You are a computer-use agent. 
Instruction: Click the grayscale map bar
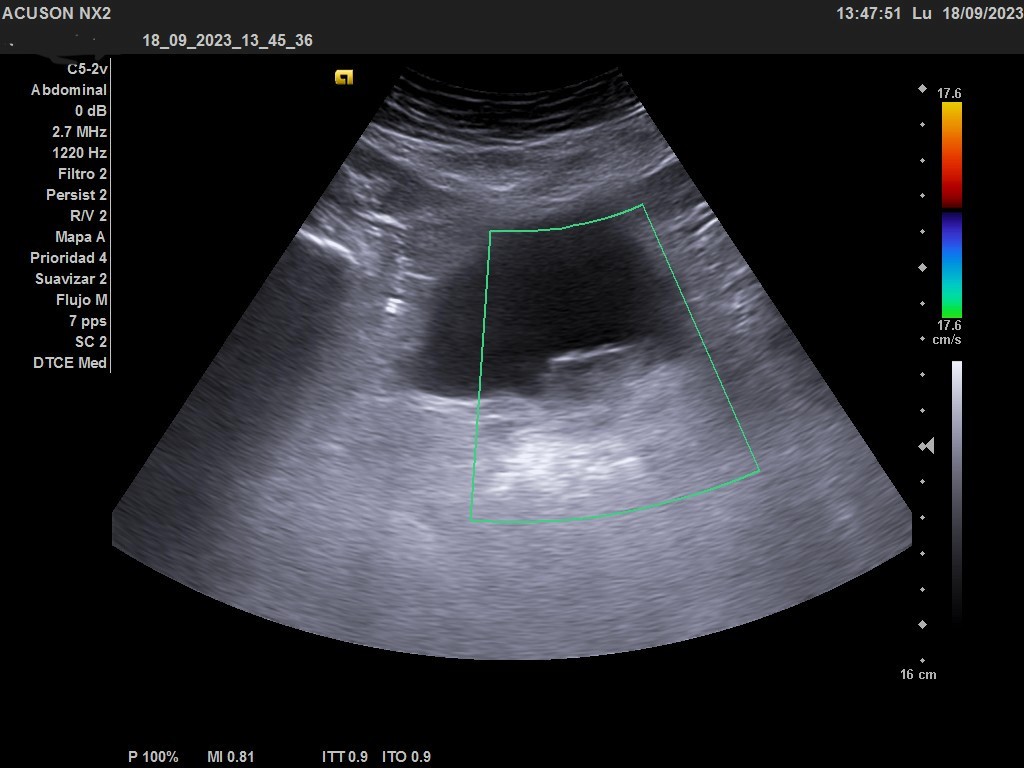[x=957, y=490]
